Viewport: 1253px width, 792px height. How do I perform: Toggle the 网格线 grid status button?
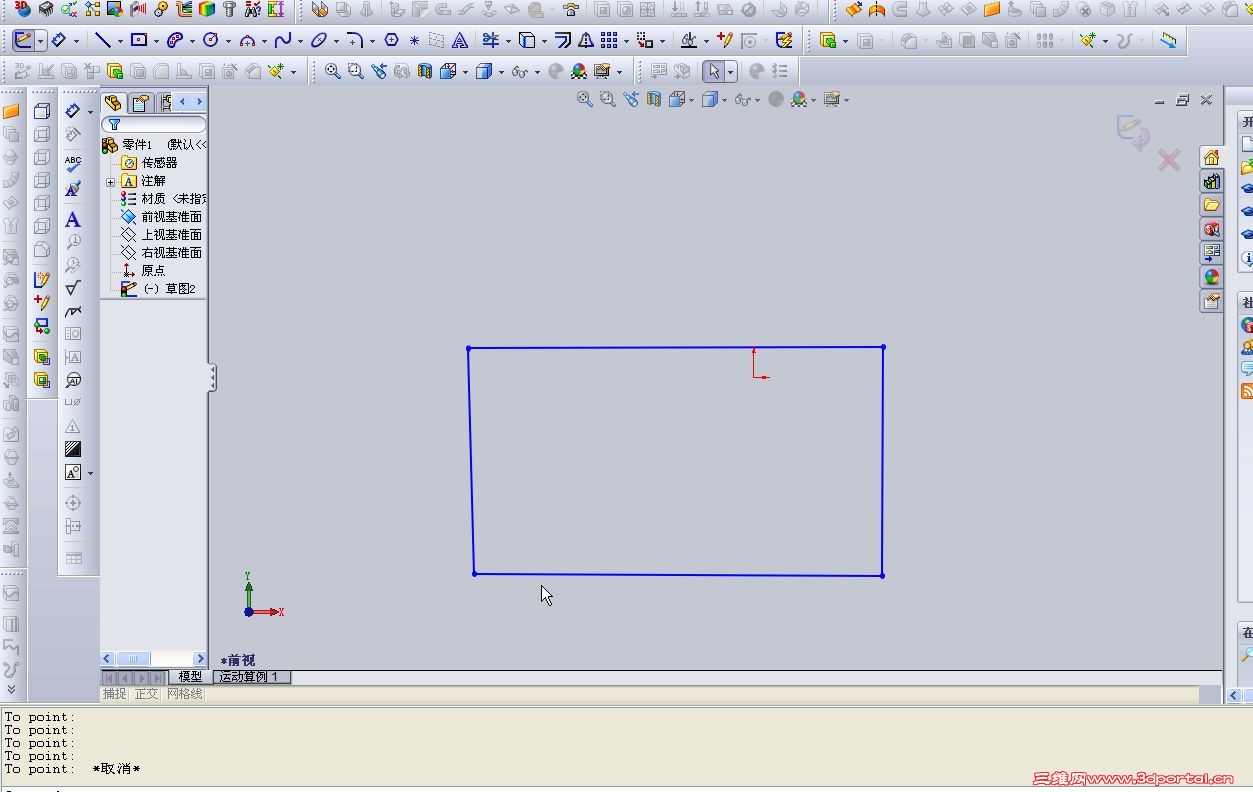[x=184, y=694]
